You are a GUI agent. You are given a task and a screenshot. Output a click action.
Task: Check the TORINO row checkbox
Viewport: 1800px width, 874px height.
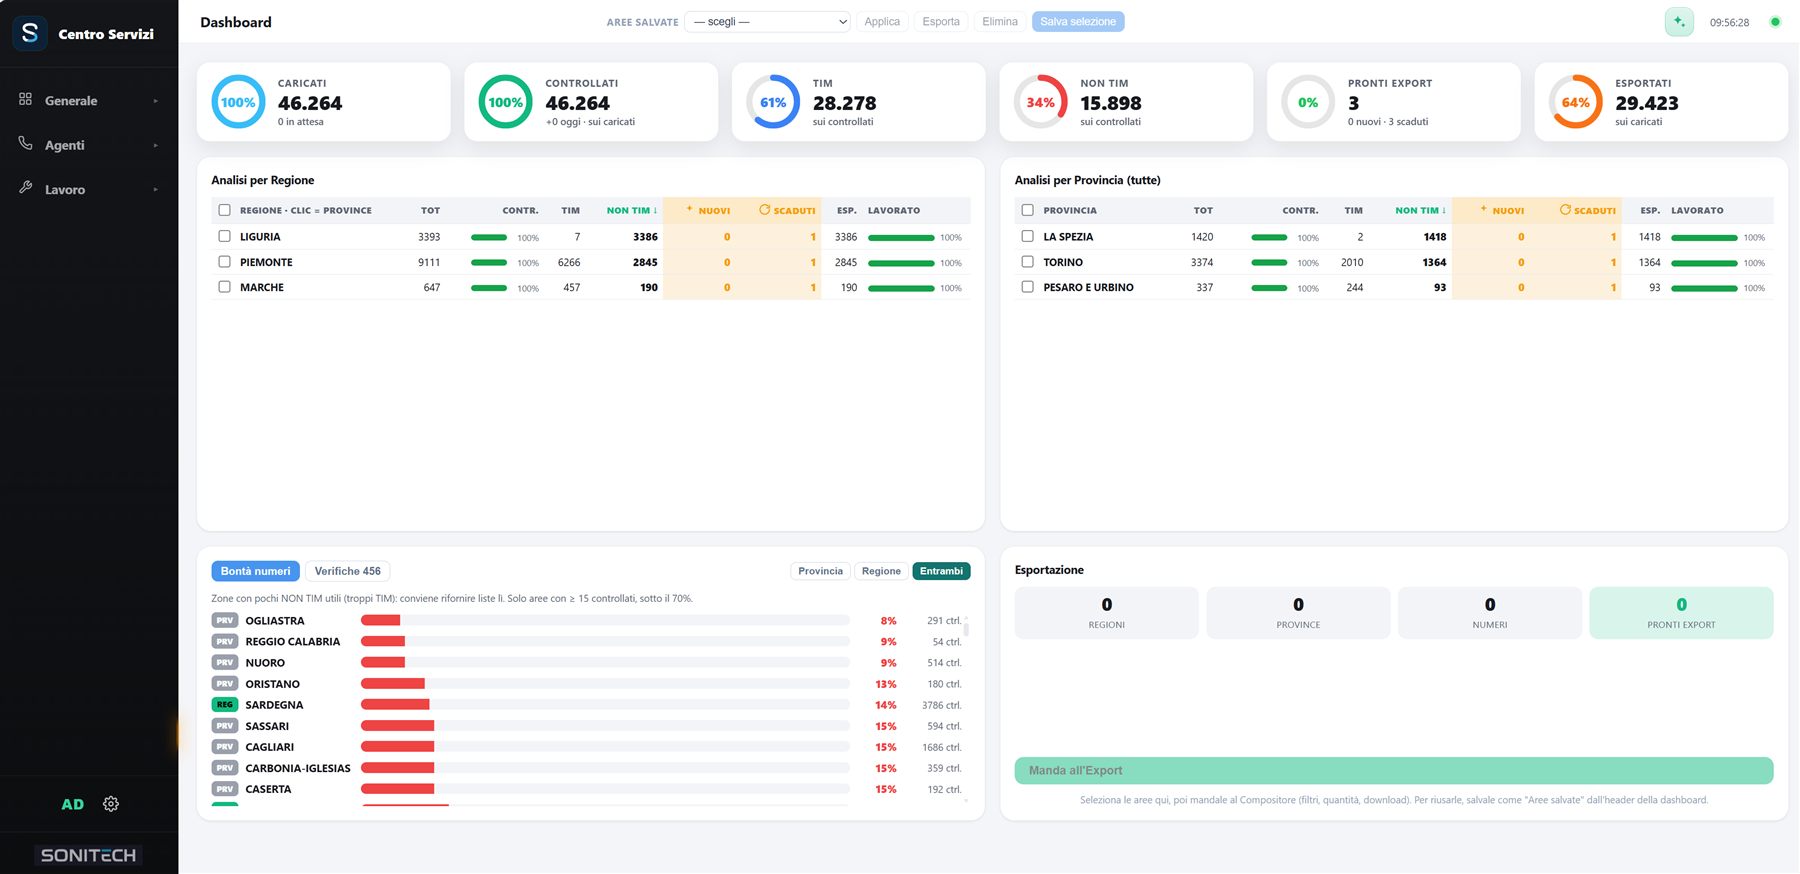1027,262
